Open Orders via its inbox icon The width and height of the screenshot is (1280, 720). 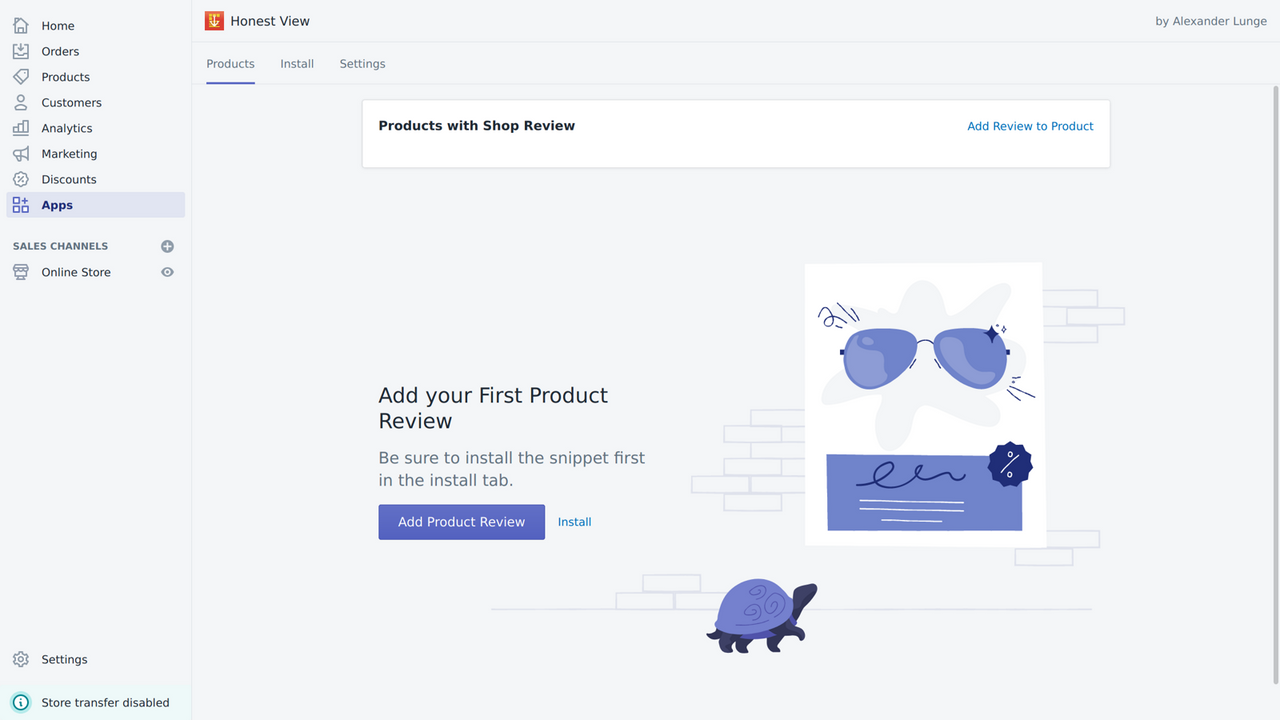click(21, 51)
